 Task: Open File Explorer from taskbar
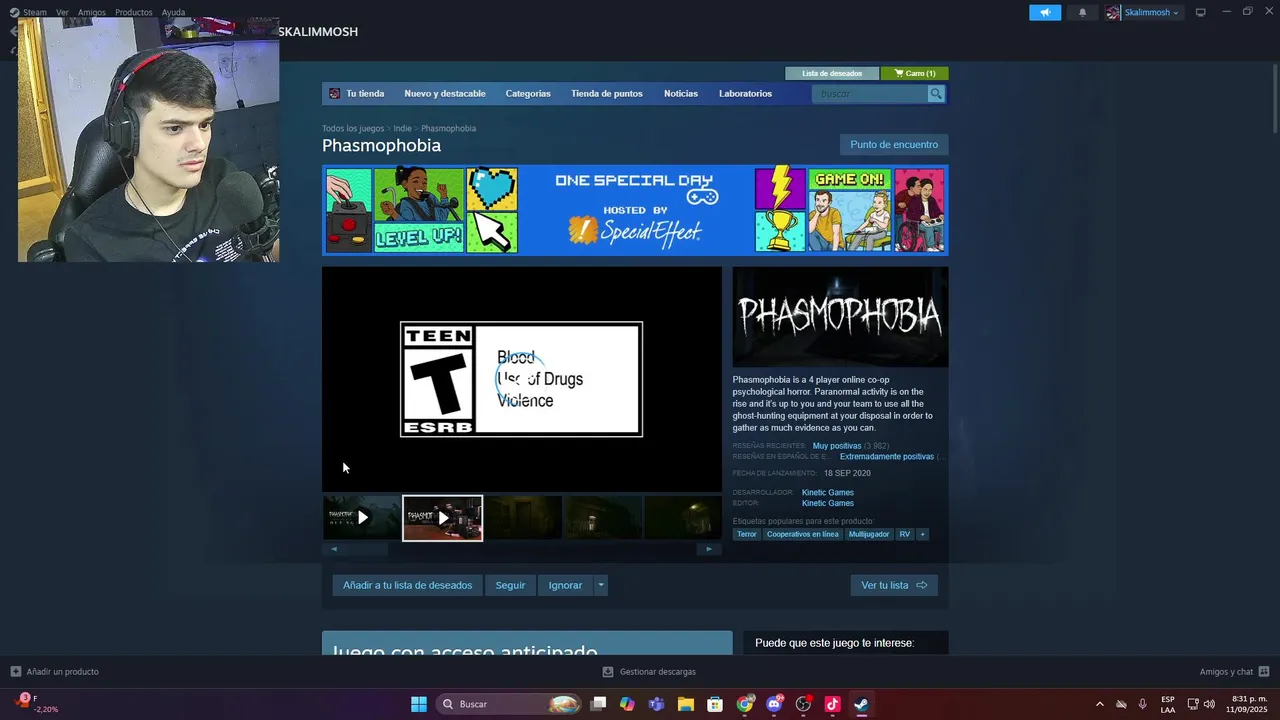(x=686, y=704)
